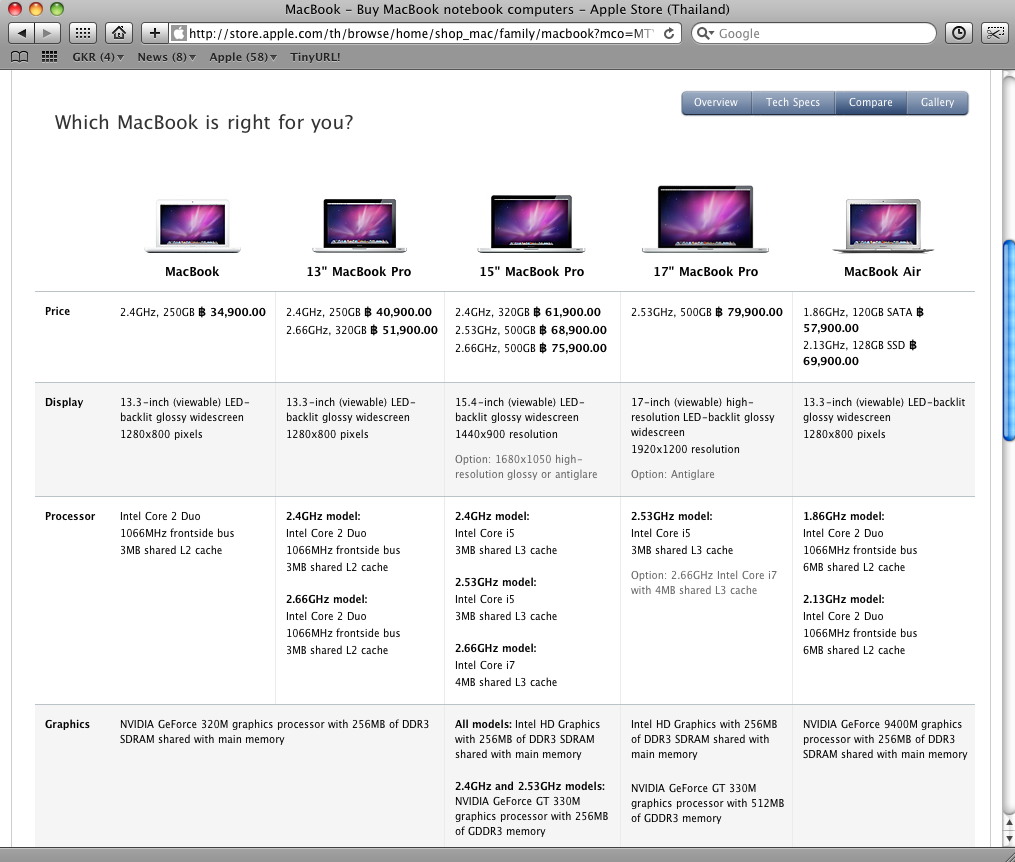Screen dimensions: 1015x862
Task: Click the 15" MacBook Pro product image
Action: (x=531, y=223)
